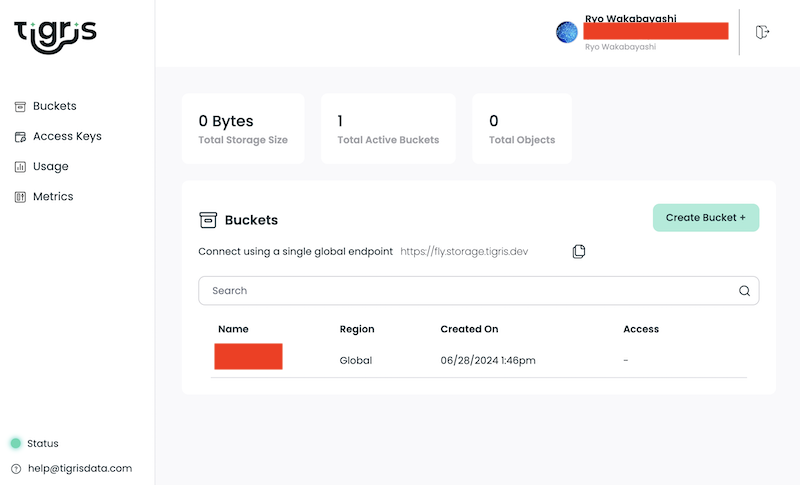The image size is (800, 485).
Task: Open Buckets in the sidebar
Action: click(x=55, y=106)
